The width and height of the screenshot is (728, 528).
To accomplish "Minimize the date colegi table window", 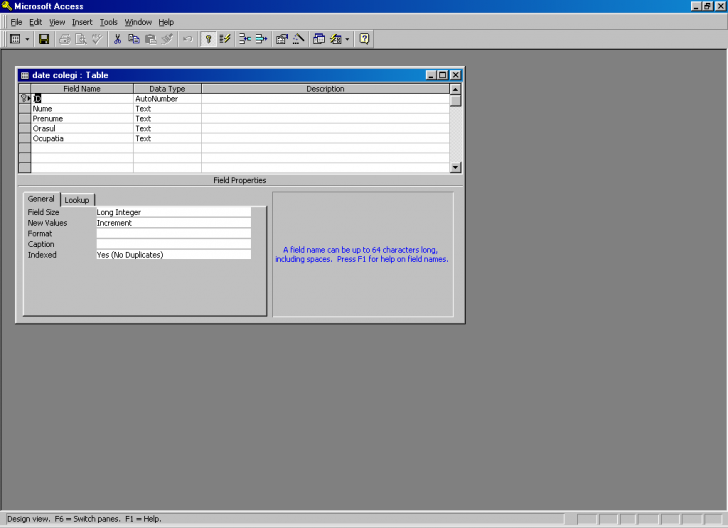I will click(x=431, y=75).
